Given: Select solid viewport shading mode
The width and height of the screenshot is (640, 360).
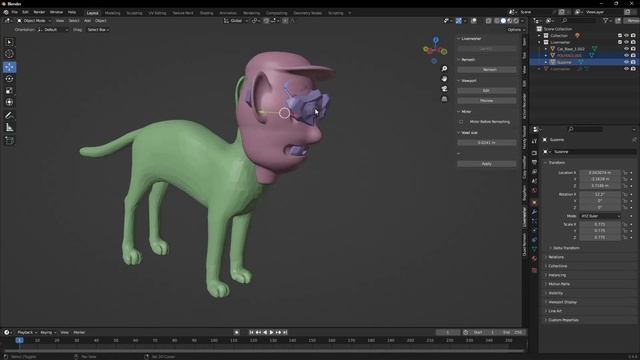Looking at the screenshot, I should point(503,21).
